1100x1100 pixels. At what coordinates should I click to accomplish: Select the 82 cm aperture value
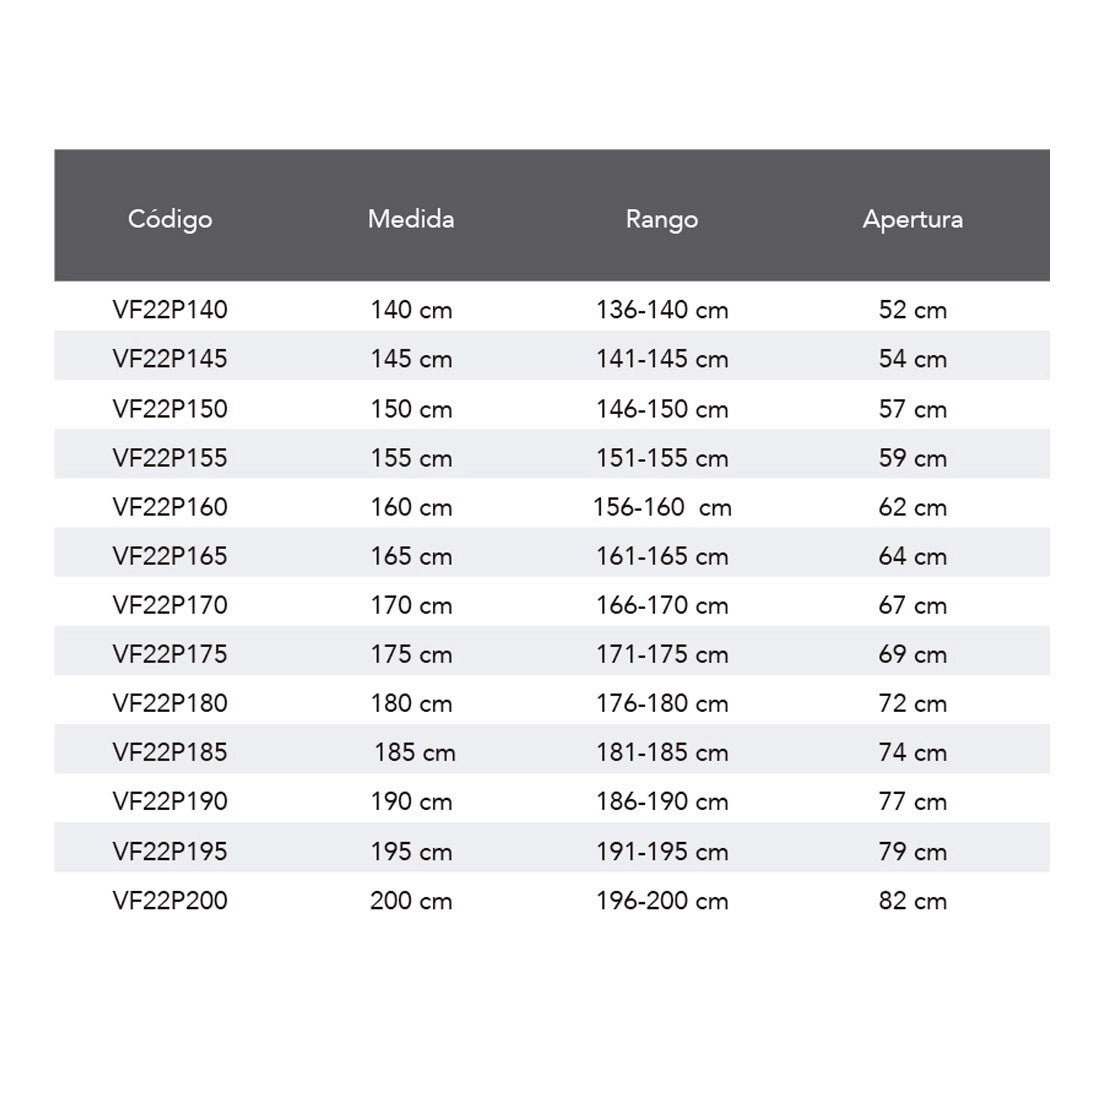[912, 900]
